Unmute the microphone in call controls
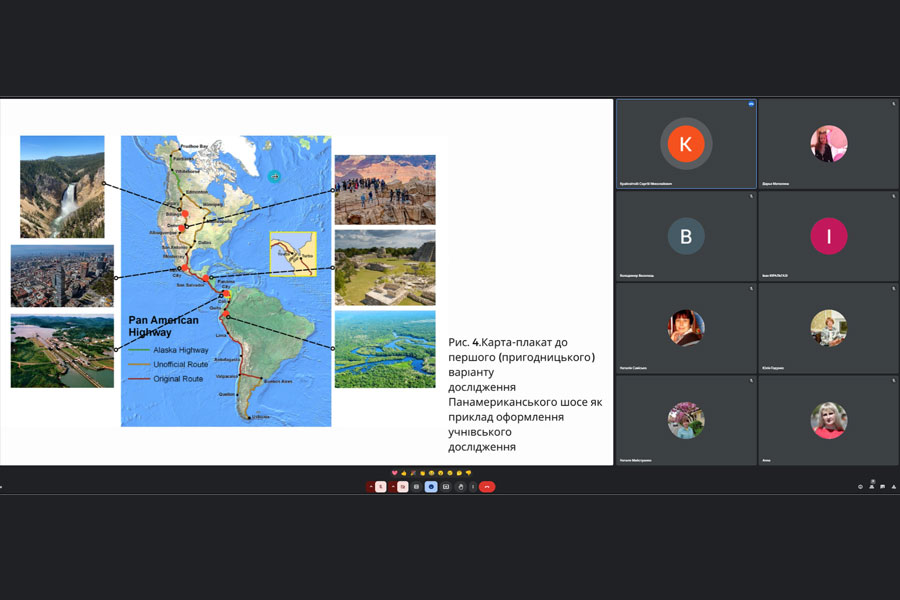Viewport: 900px width, 600px height. (381, 487)
